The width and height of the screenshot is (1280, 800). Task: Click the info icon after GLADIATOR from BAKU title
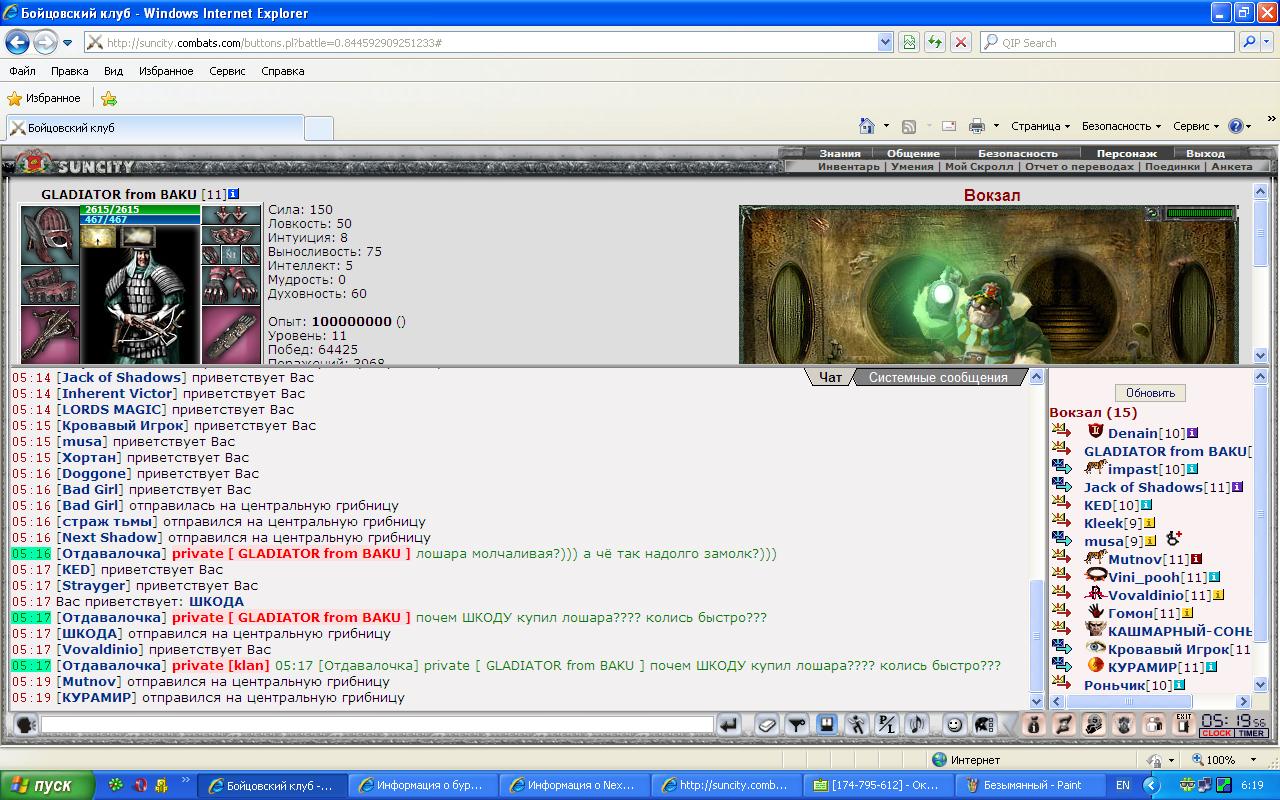click(233, 194)
